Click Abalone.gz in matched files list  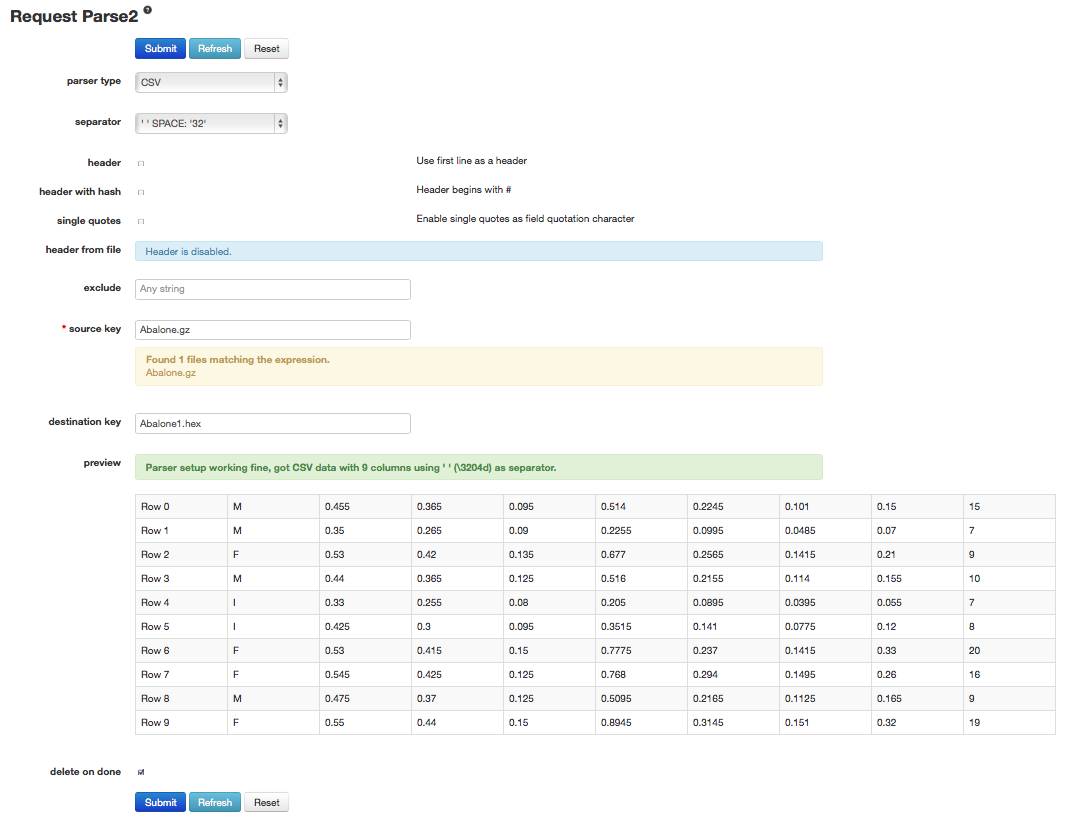(171, 373)
